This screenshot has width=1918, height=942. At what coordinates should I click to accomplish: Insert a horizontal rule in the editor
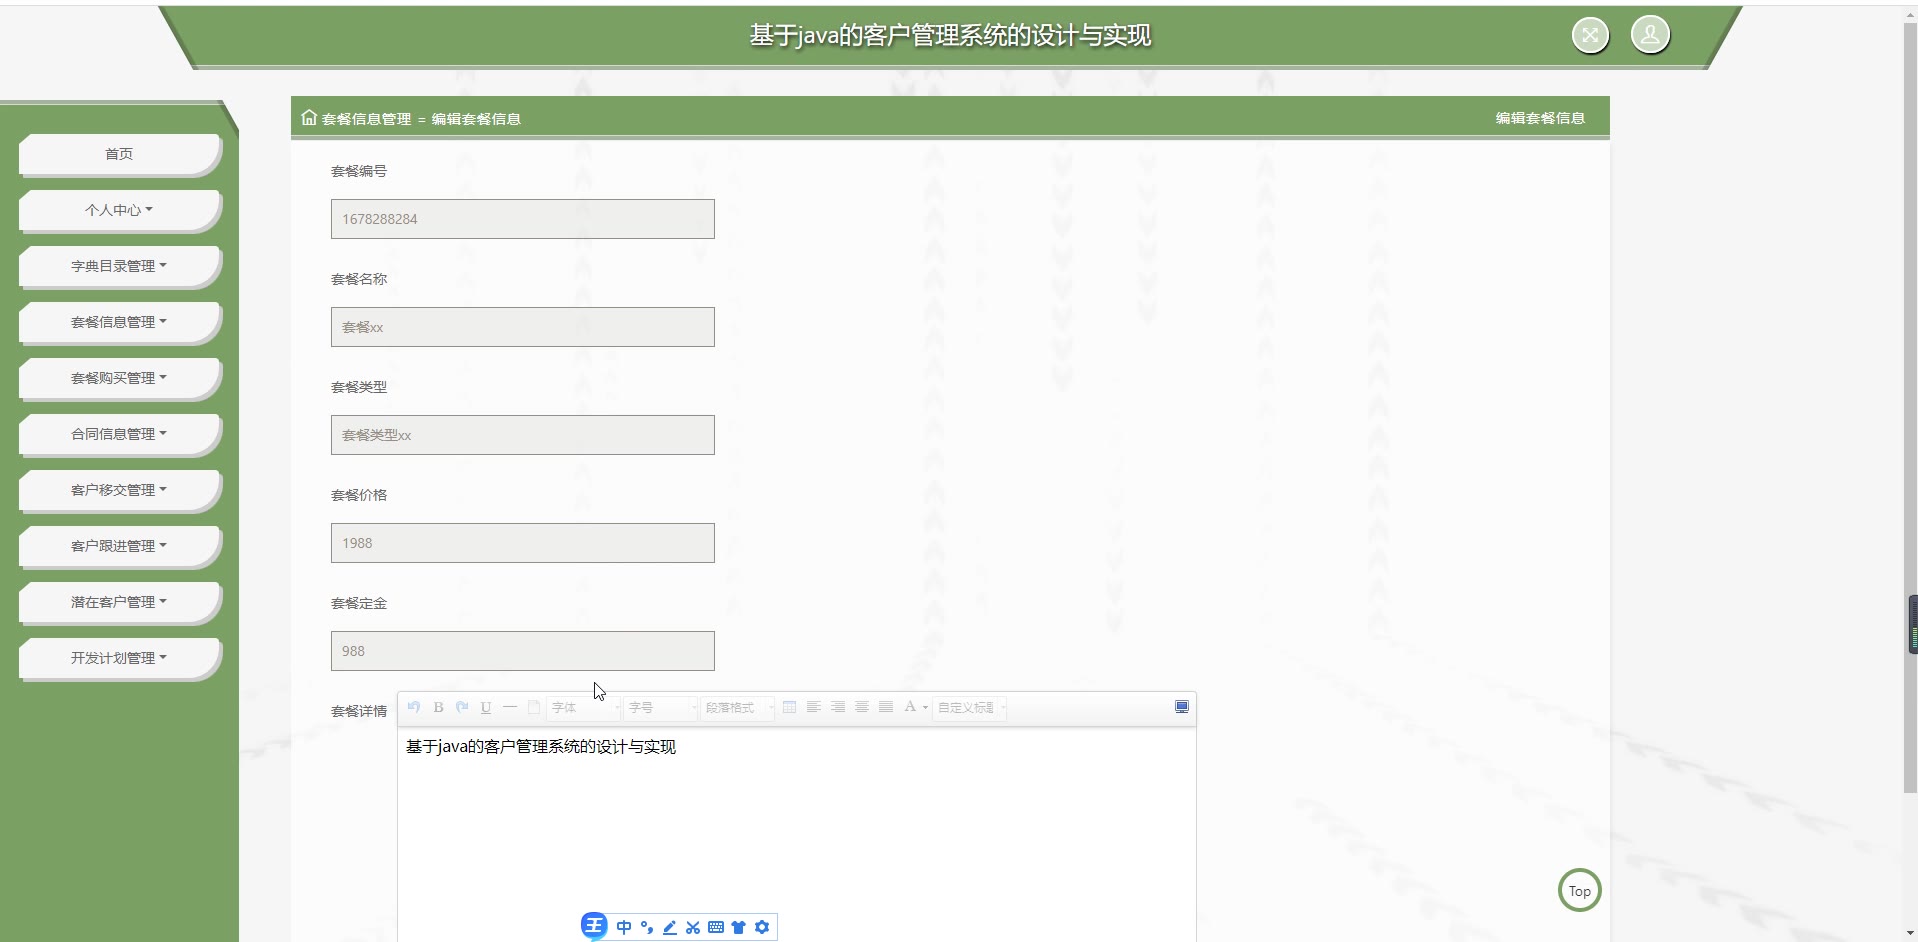click(510, 707)
